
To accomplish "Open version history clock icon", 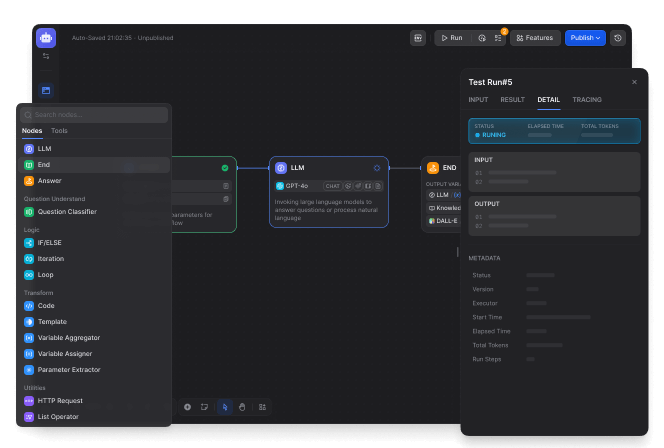I will 618,38.
